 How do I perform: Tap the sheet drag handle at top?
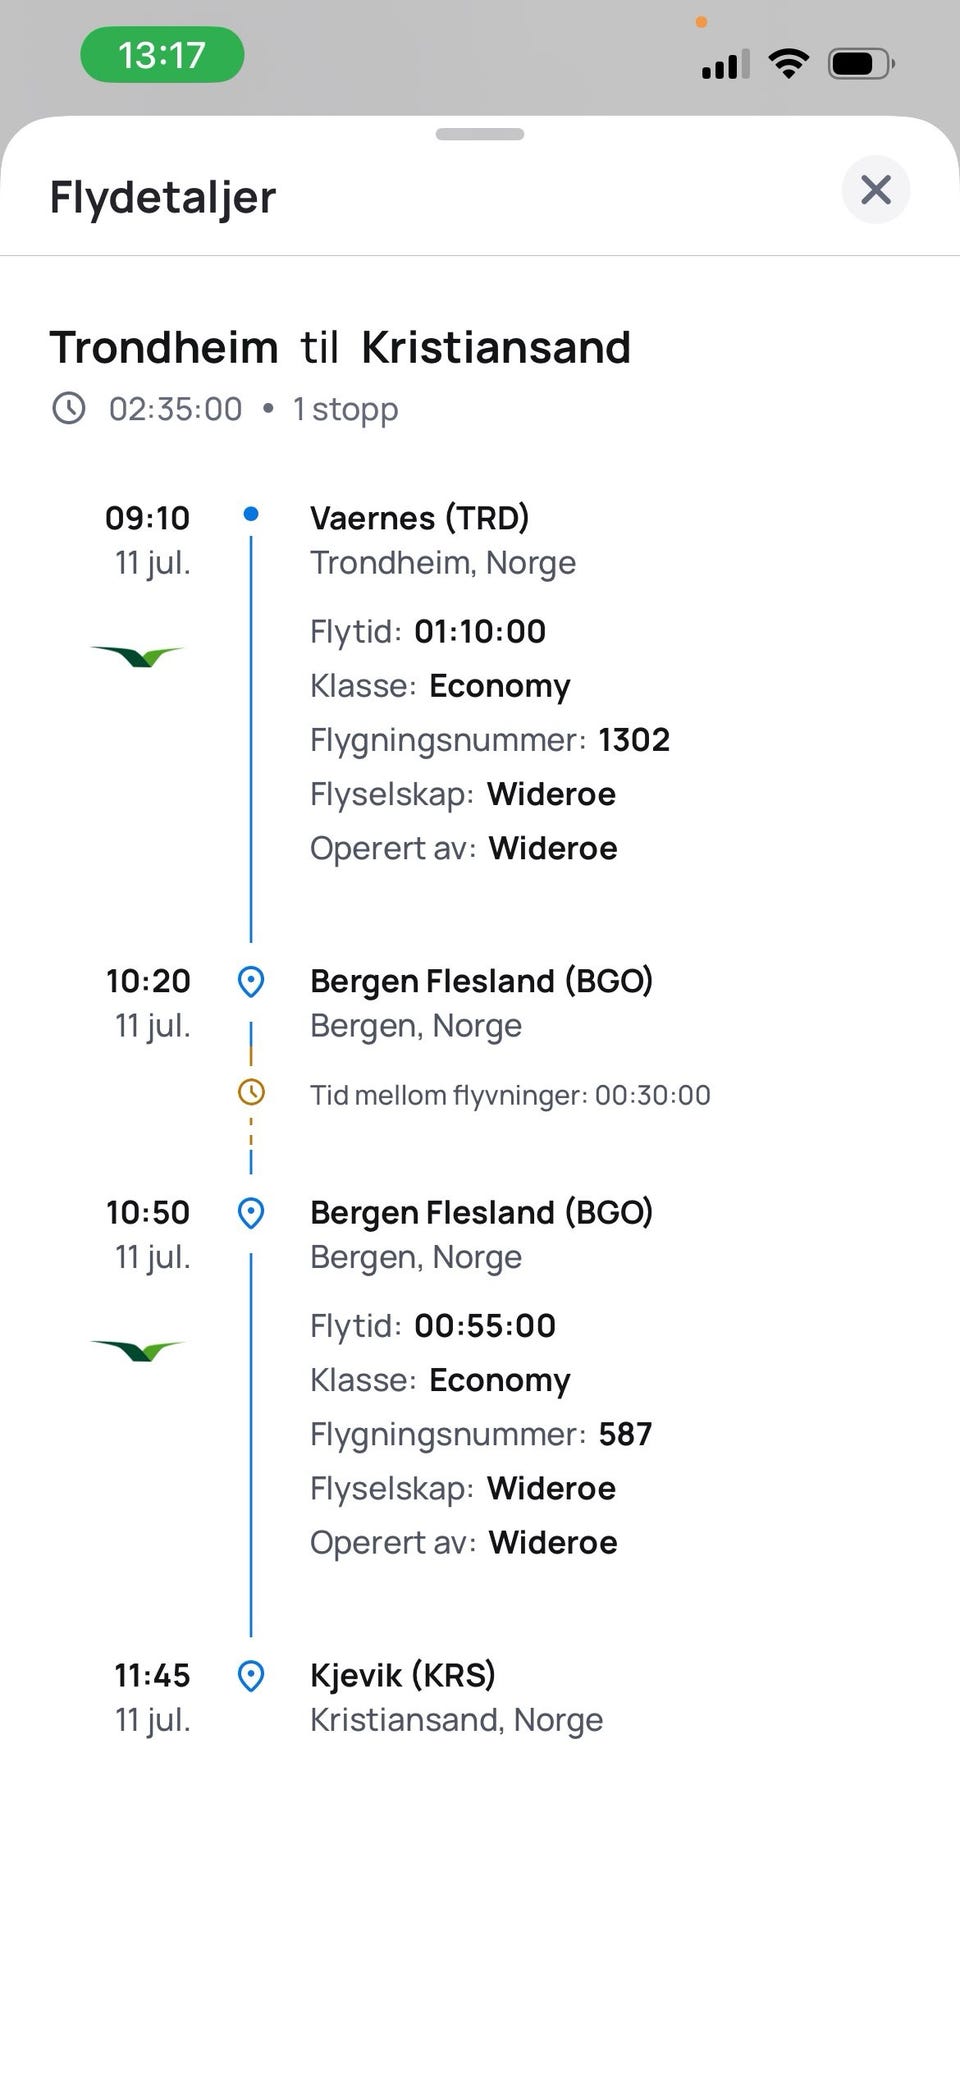tap(480, 134)
